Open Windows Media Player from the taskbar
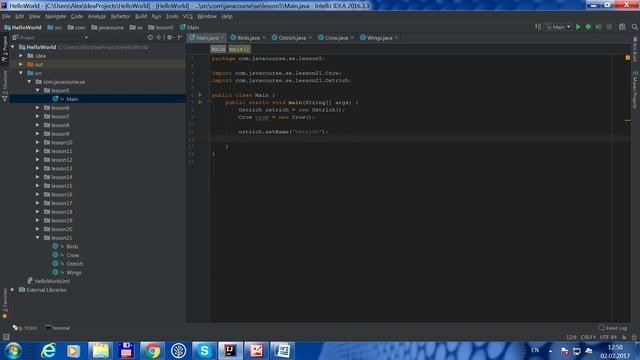Image resolution: width=640 pixels, height=360 pixels. tap(74, 351)
